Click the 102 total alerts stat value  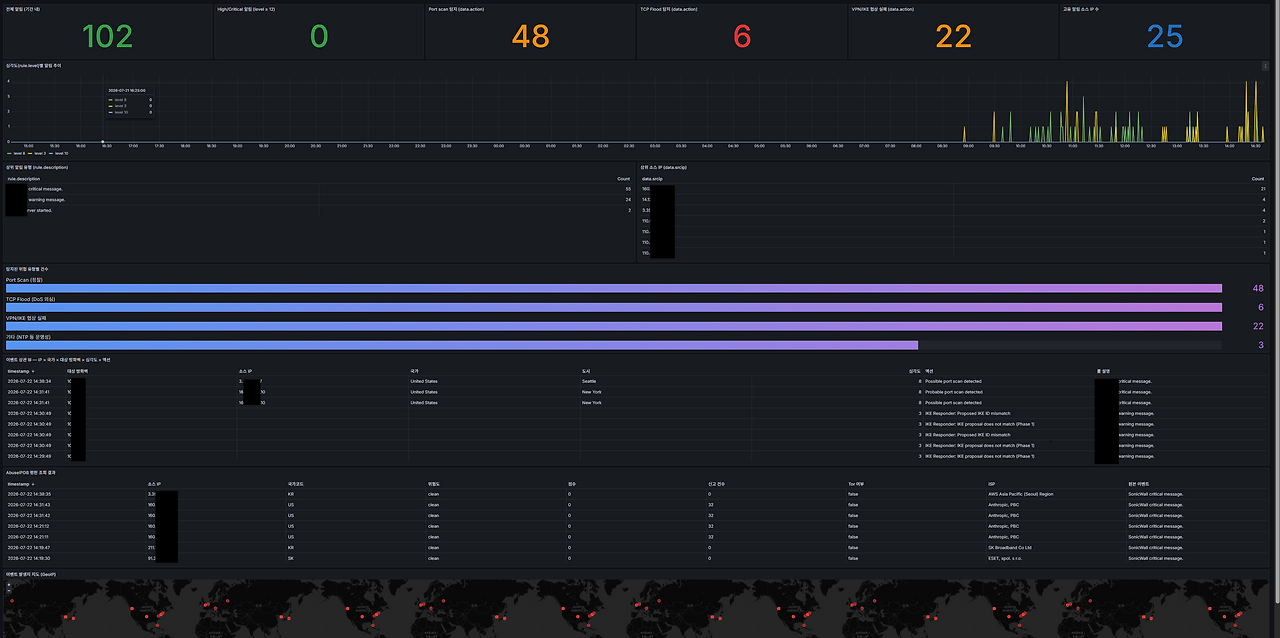click(107, 36)
